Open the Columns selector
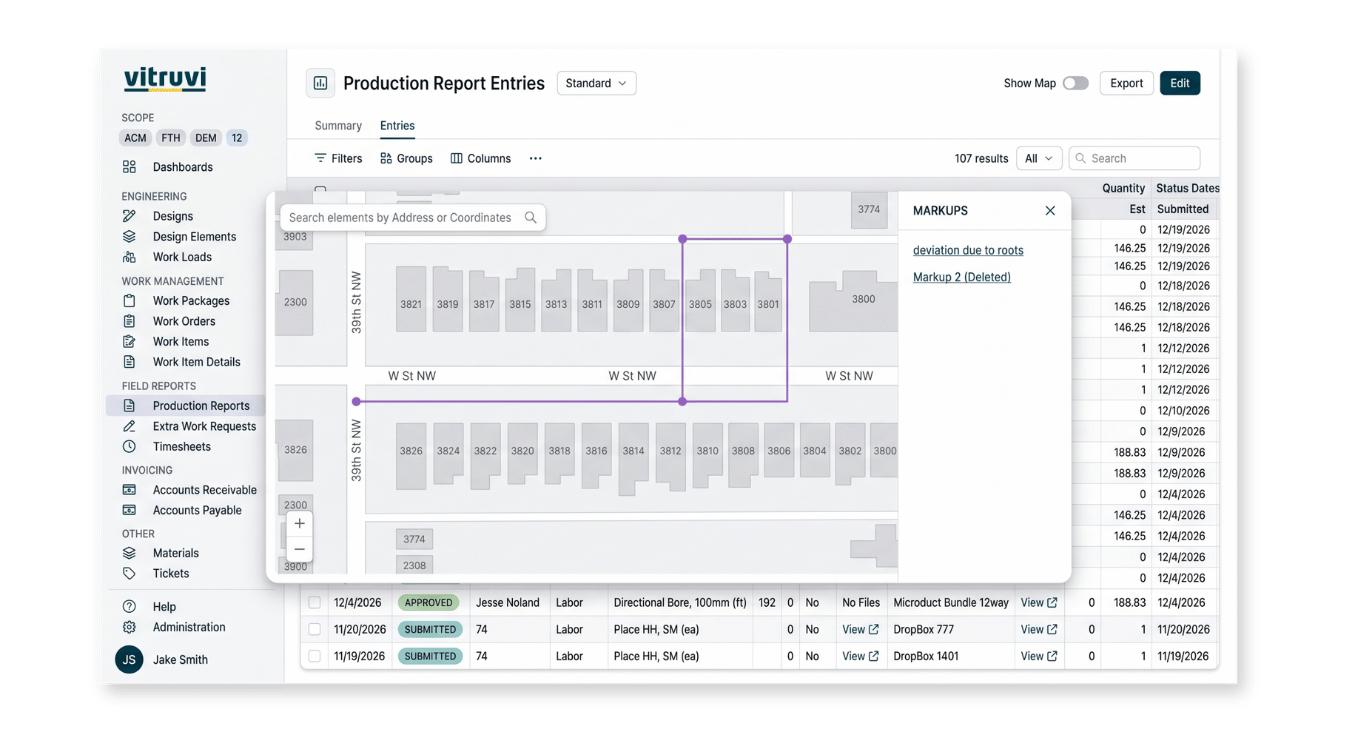This screenshot has width=1350, height=750. click(481, 158)
